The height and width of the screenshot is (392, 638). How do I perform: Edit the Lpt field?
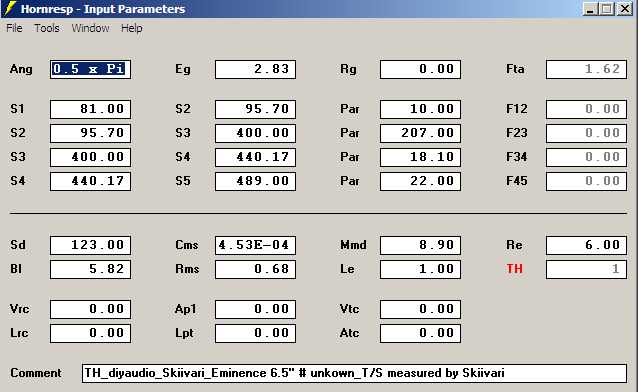(x=256, y=333)
